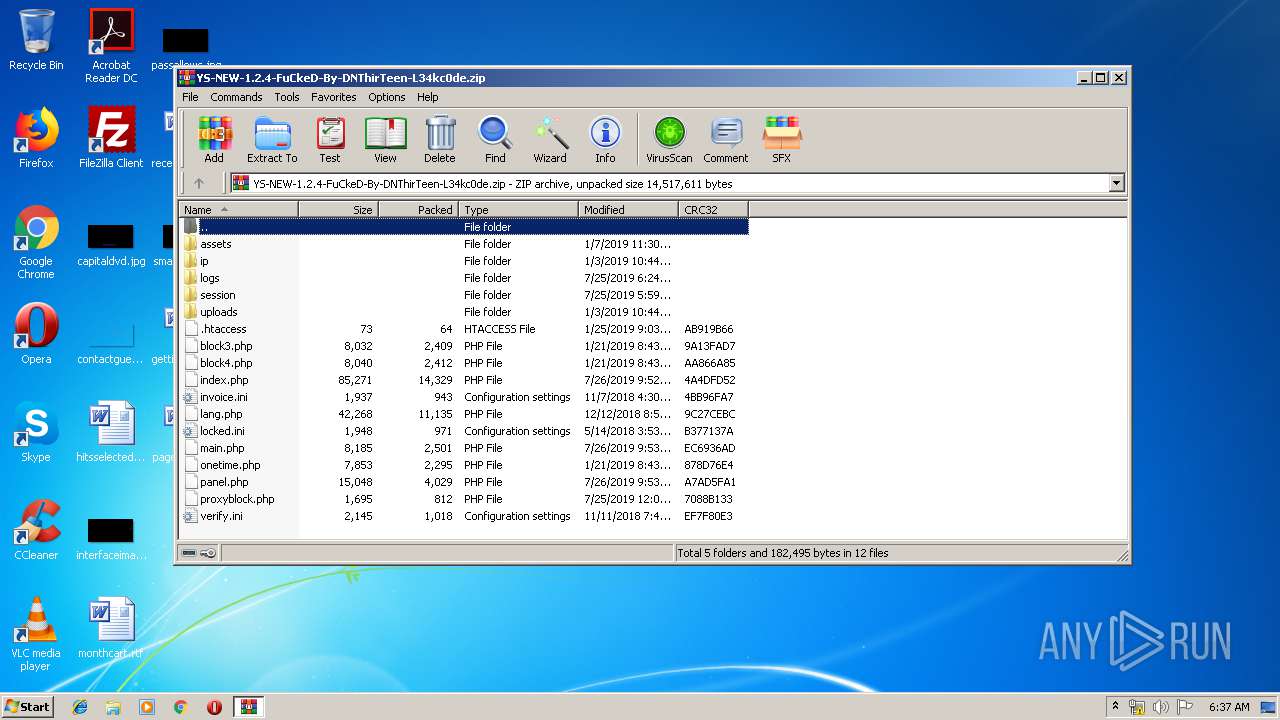Open Internet Explorer from taskbar
Viewport: 1280px width, 720px height.
coord(80,707)
